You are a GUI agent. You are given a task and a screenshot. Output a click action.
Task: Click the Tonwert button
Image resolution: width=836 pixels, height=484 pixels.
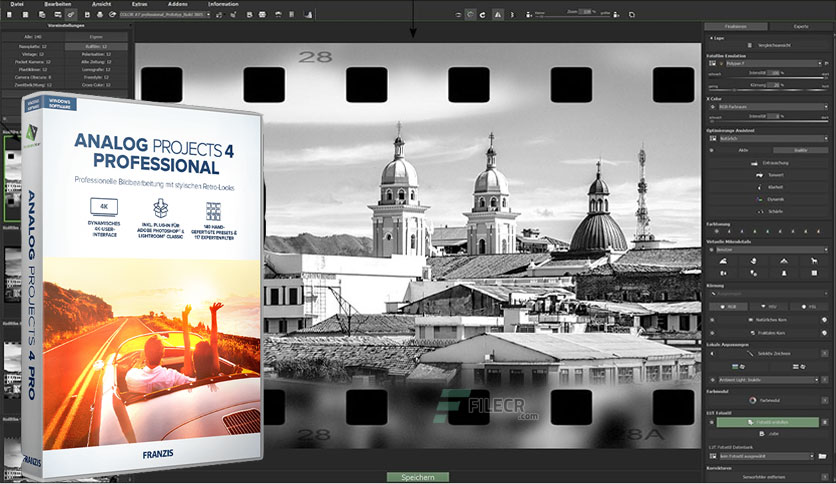point(768,175)
